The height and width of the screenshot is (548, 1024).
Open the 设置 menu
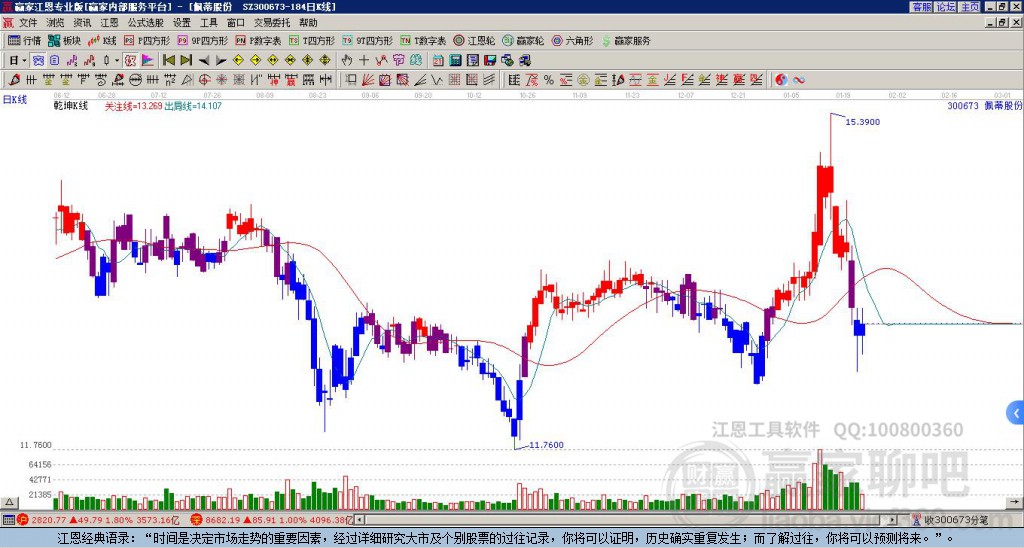click(182, 23)
